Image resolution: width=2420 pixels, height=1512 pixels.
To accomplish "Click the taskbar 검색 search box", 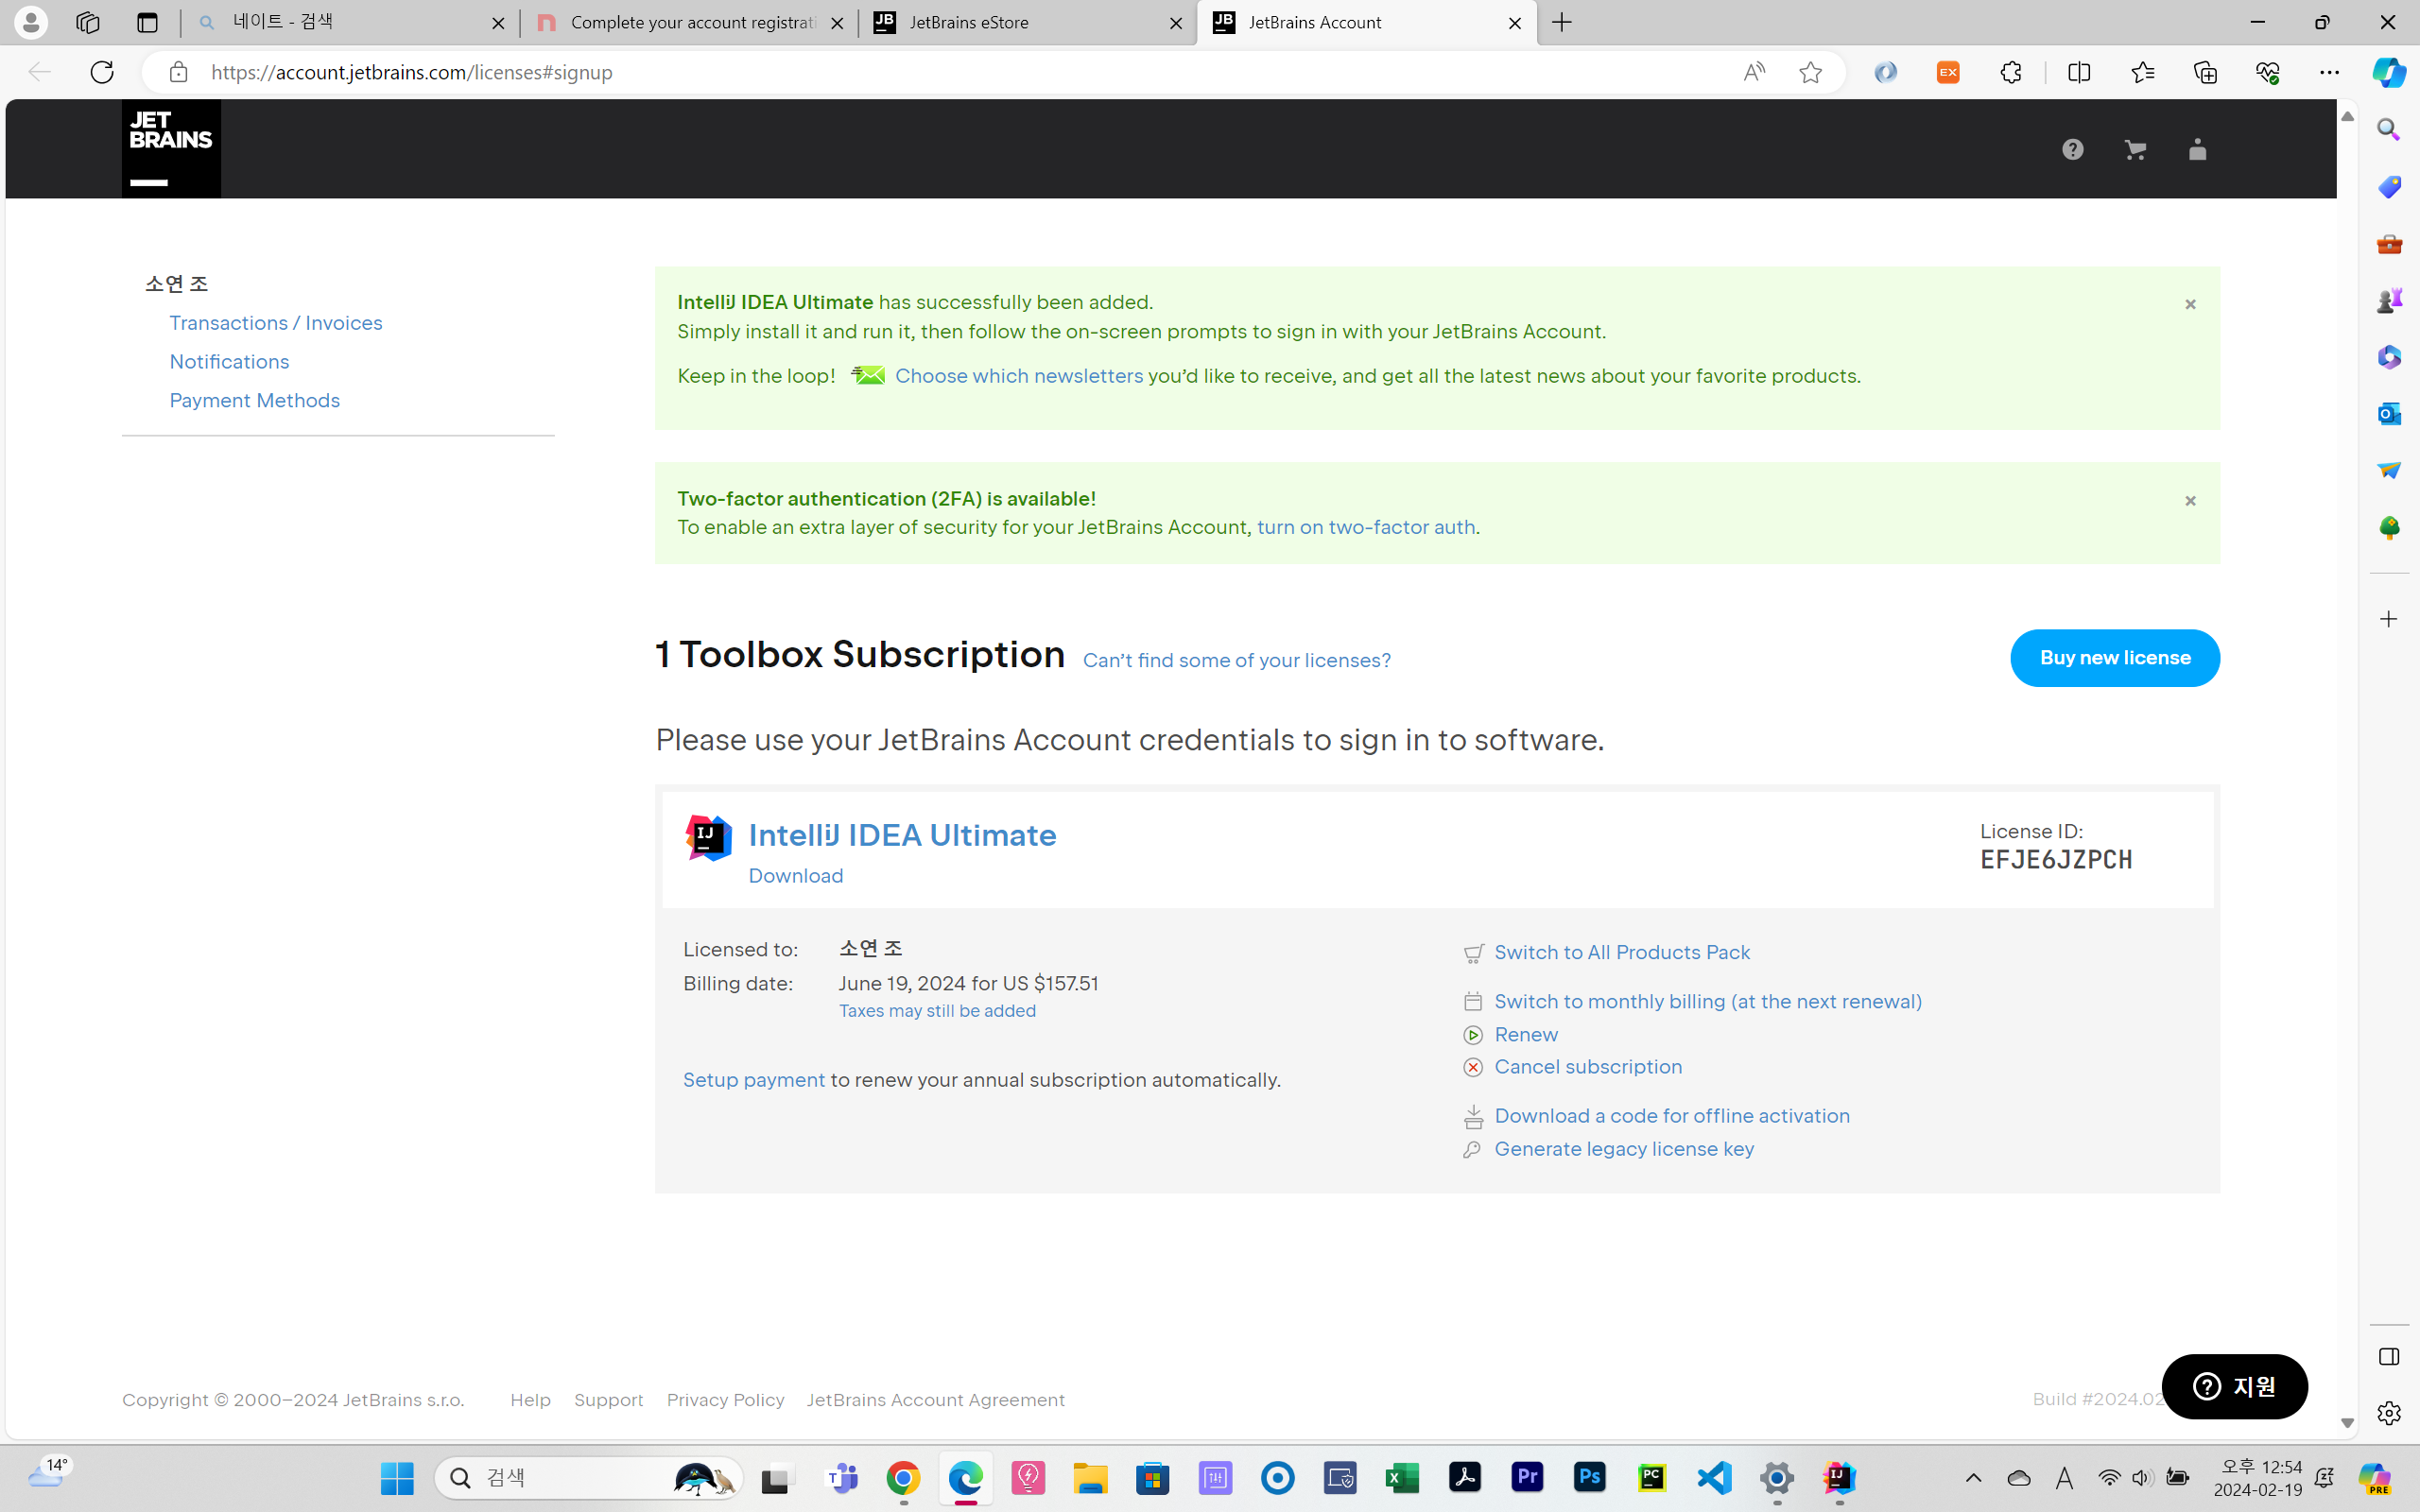I will [588, 1478].
